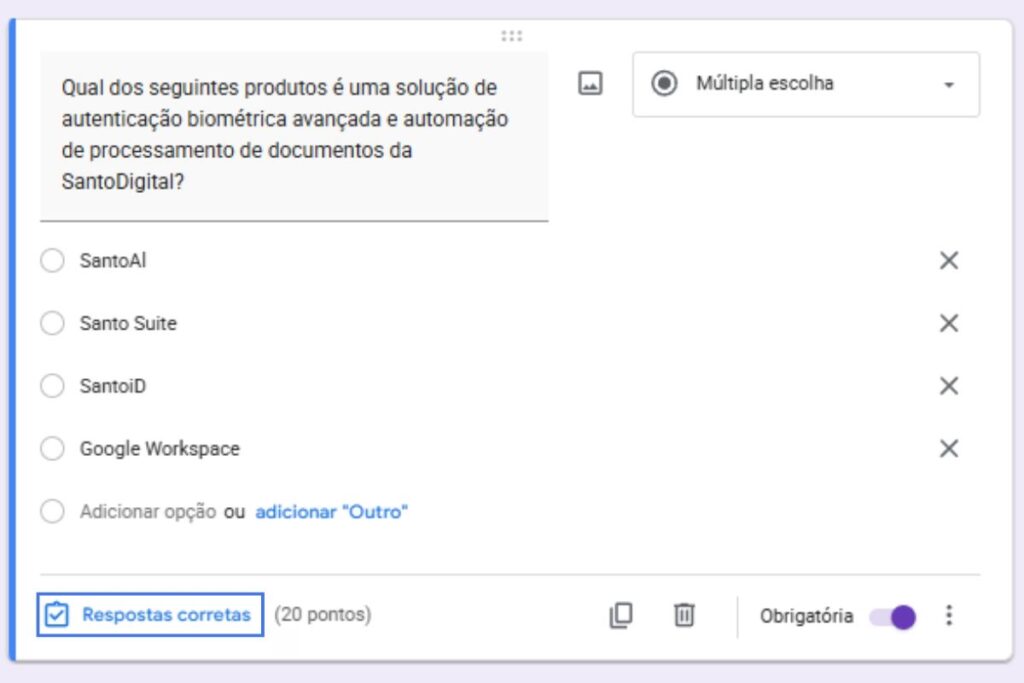Remove the Google Workspace option

tap(948, 449)
